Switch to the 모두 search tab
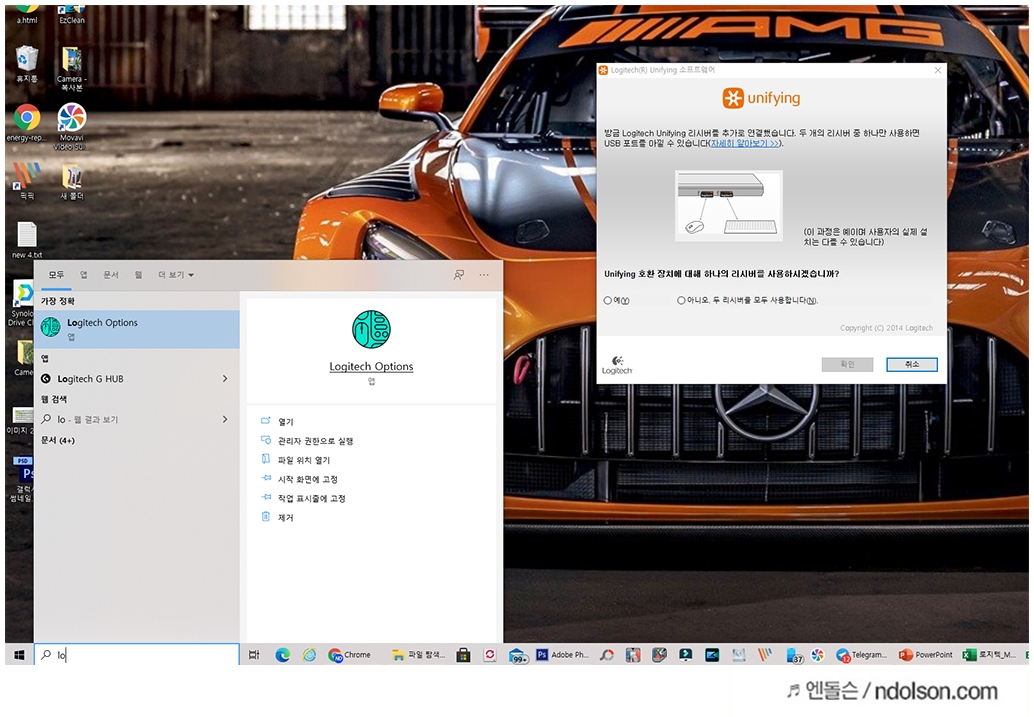The width and height of the screenshot is (1034, 717). [56, 275]
